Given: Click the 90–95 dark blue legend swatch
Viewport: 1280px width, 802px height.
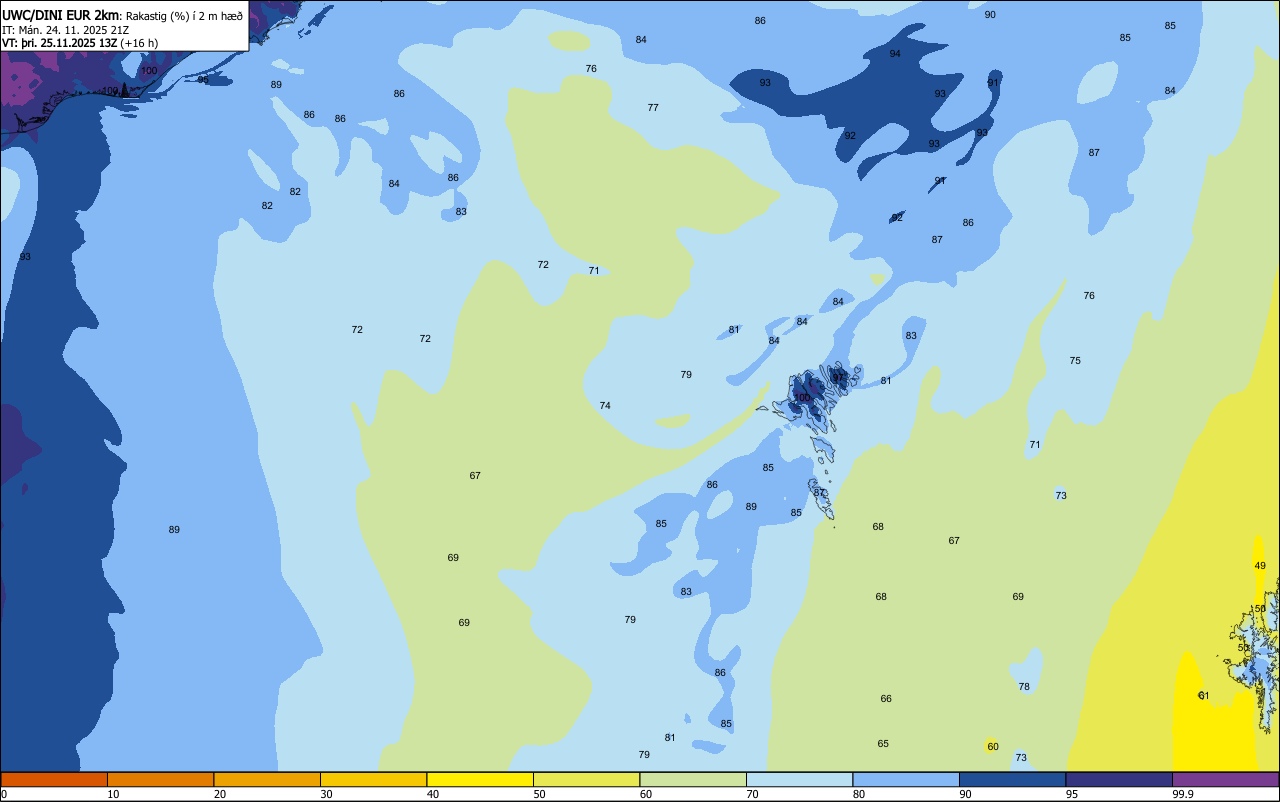Looking at the screenshot, I should click(x=1012, y=779).
